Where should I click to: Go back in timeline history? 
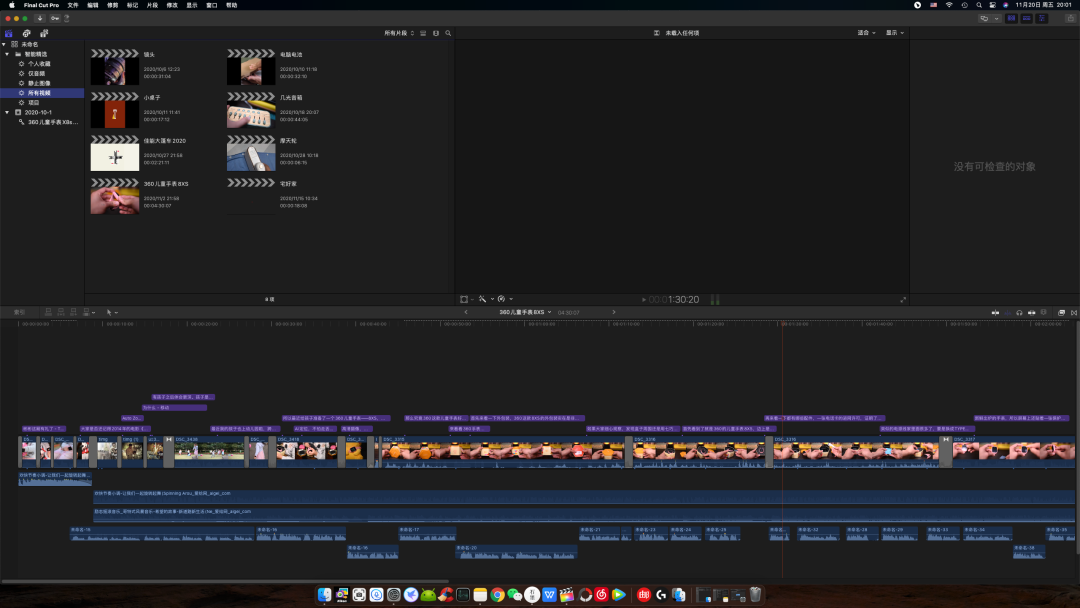(466, 312)
